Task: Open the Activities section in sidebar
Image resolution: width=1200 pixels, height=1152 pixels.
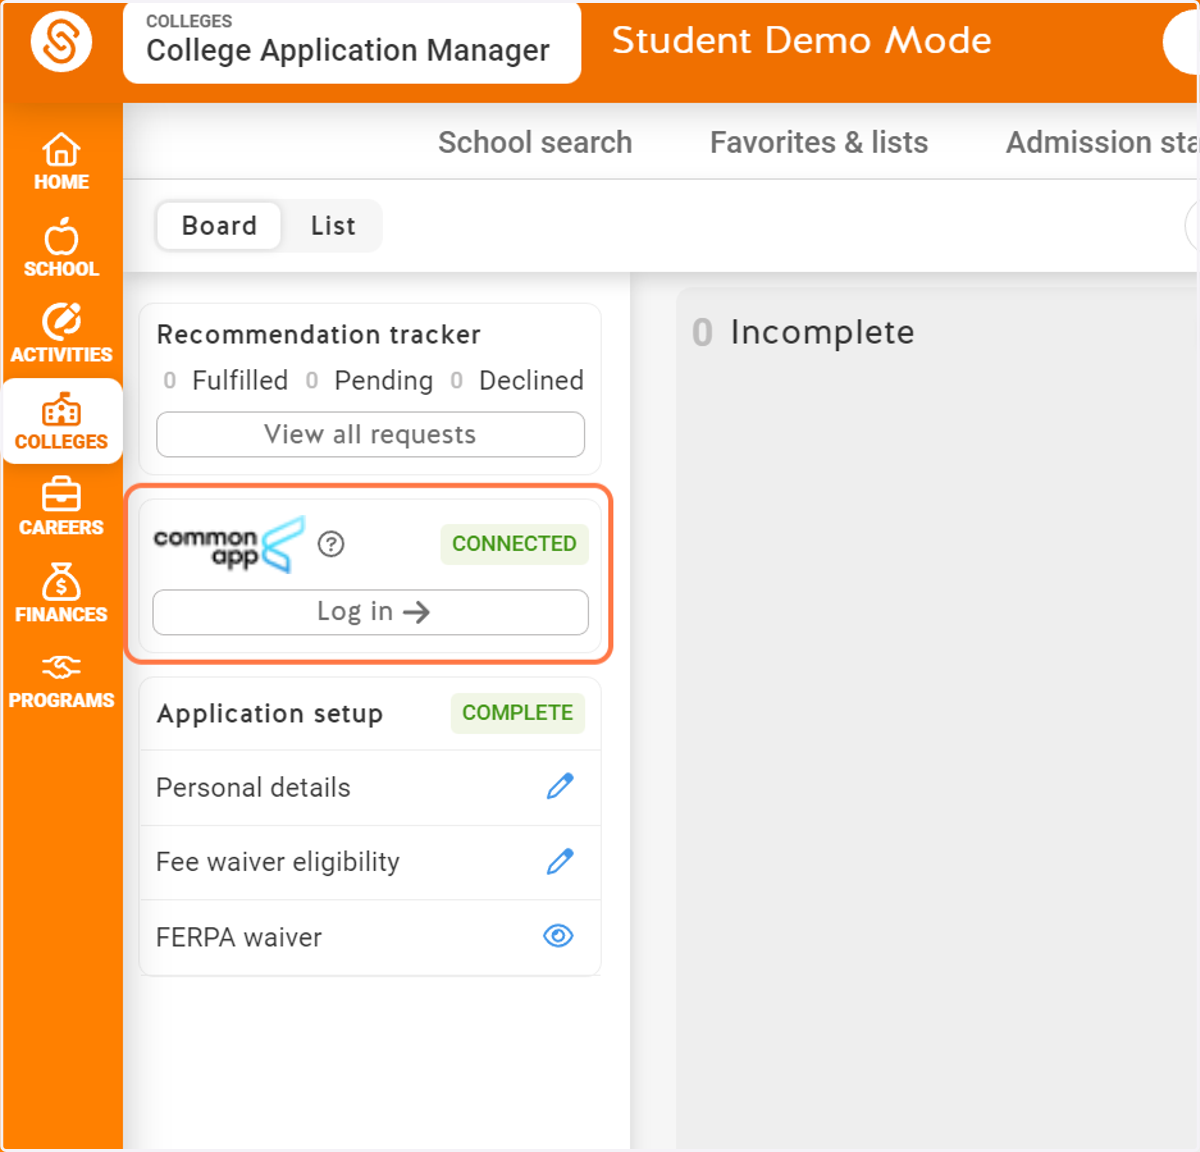Action: tap(61, 334)
